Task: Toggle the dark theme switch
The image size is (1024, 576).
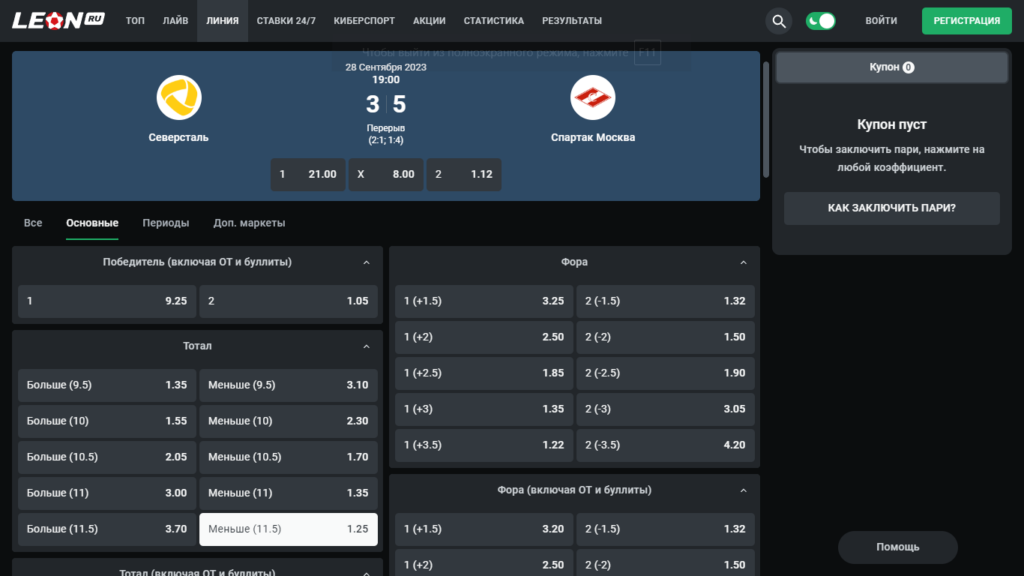Action: pyautogui.click(x=820, y=21)
